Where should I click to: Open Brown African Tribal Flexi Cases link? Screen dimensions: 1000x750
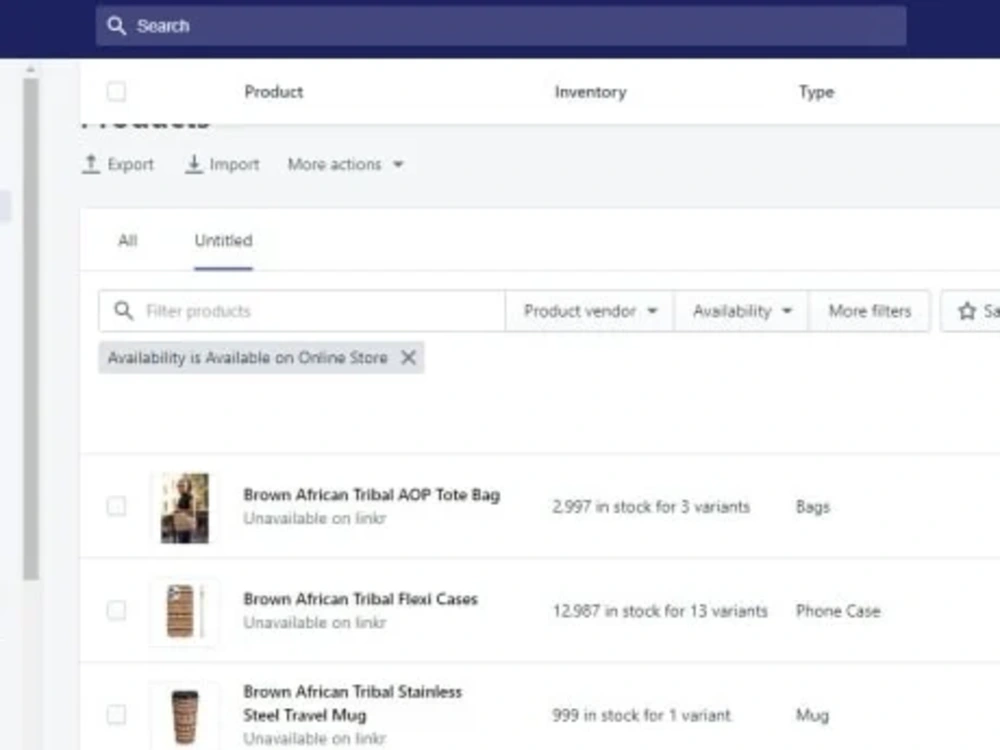pos(360,599)
